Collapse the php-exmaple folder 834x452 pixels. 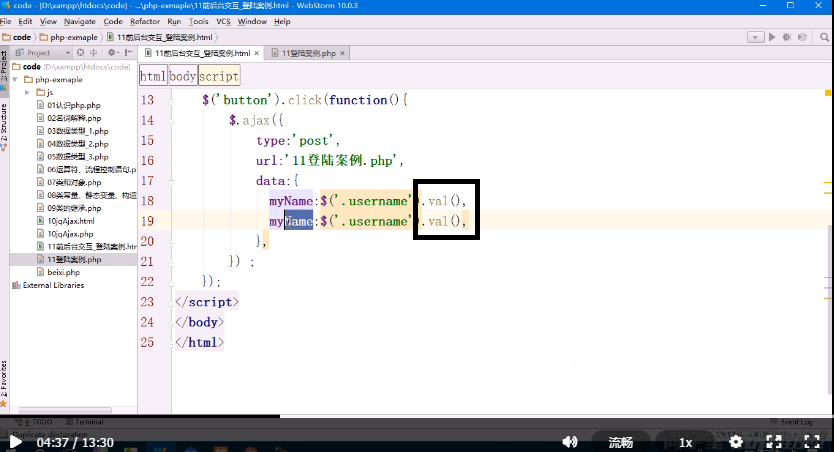coord(15,80)
